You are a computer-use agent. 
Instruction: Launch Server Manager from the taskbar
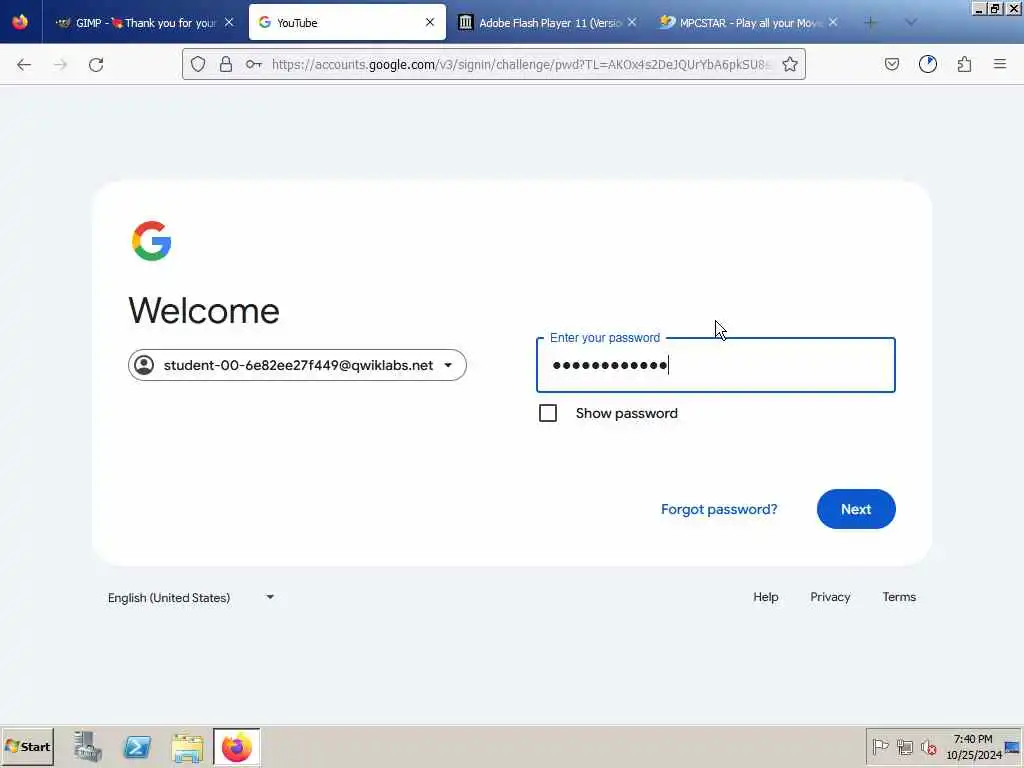[x=87, y=747]
